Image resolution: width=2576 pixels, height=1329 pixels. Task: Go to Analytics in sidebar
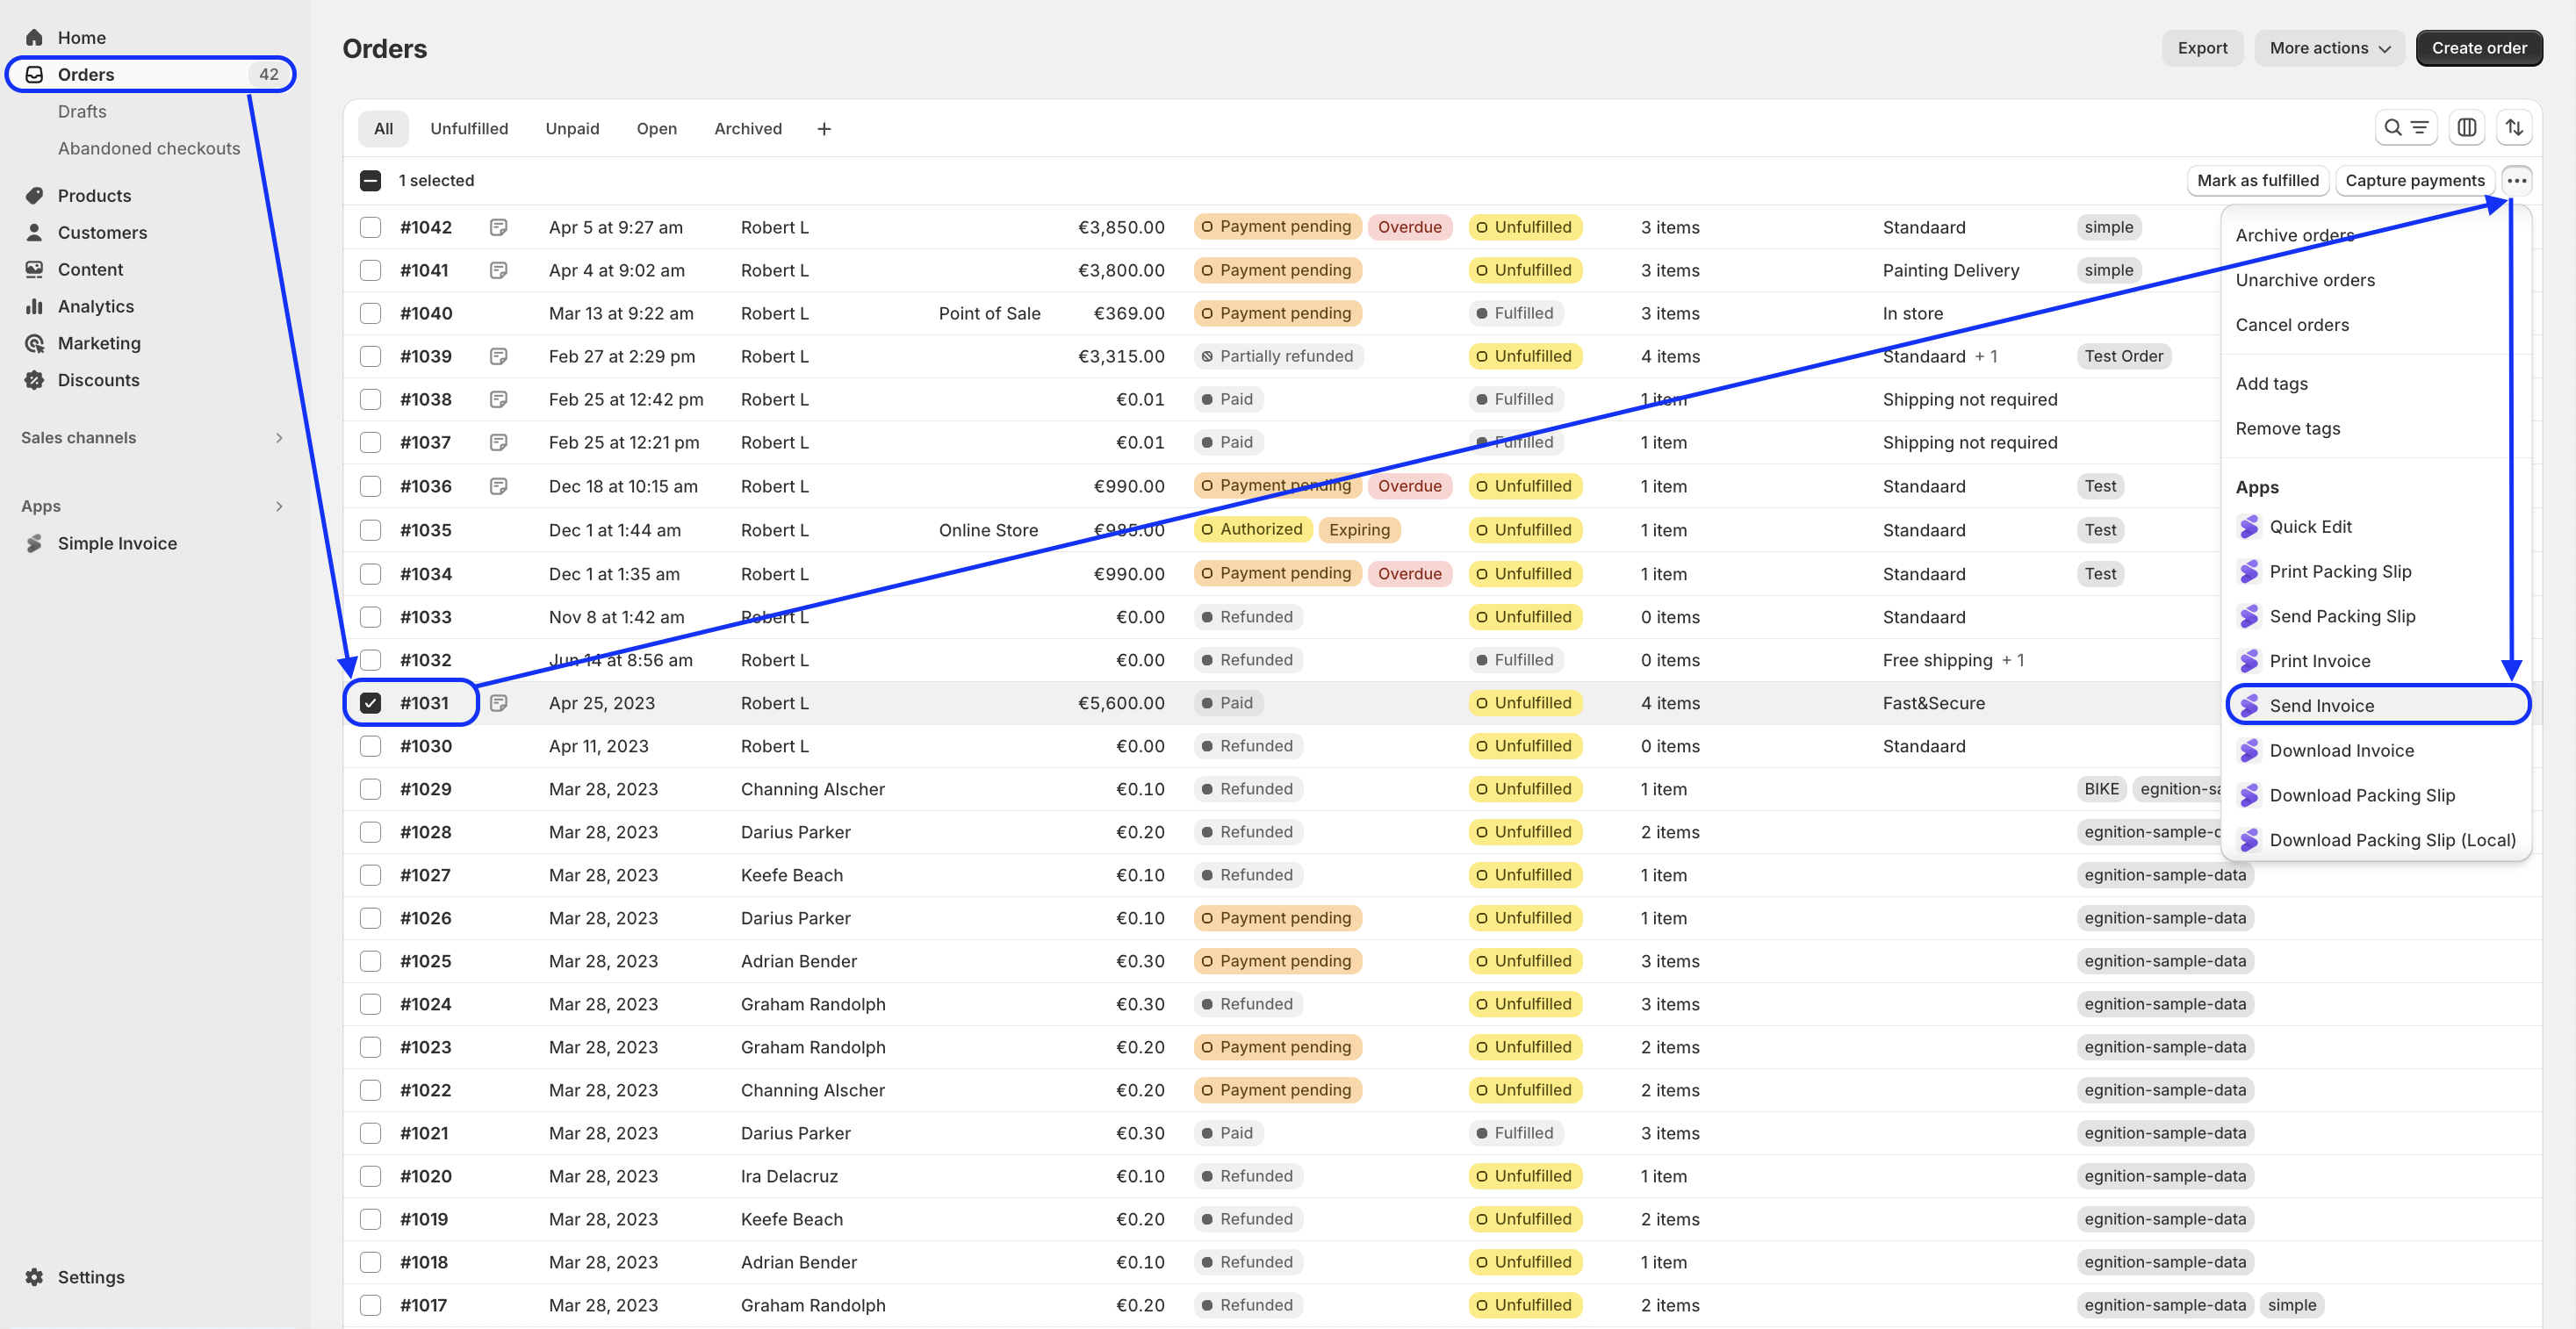[95, 306]
